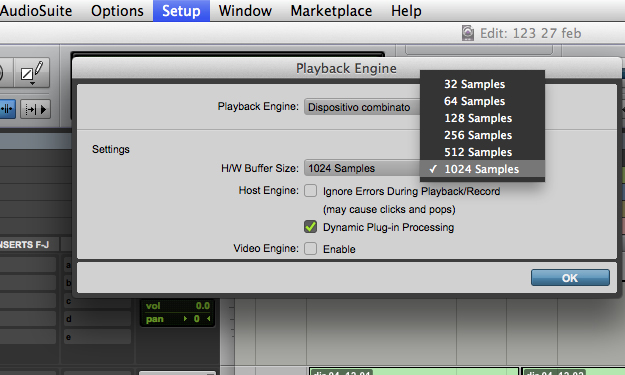Confirm dialog with the OK button
The image size is (625, 375).
coord(570,278)
